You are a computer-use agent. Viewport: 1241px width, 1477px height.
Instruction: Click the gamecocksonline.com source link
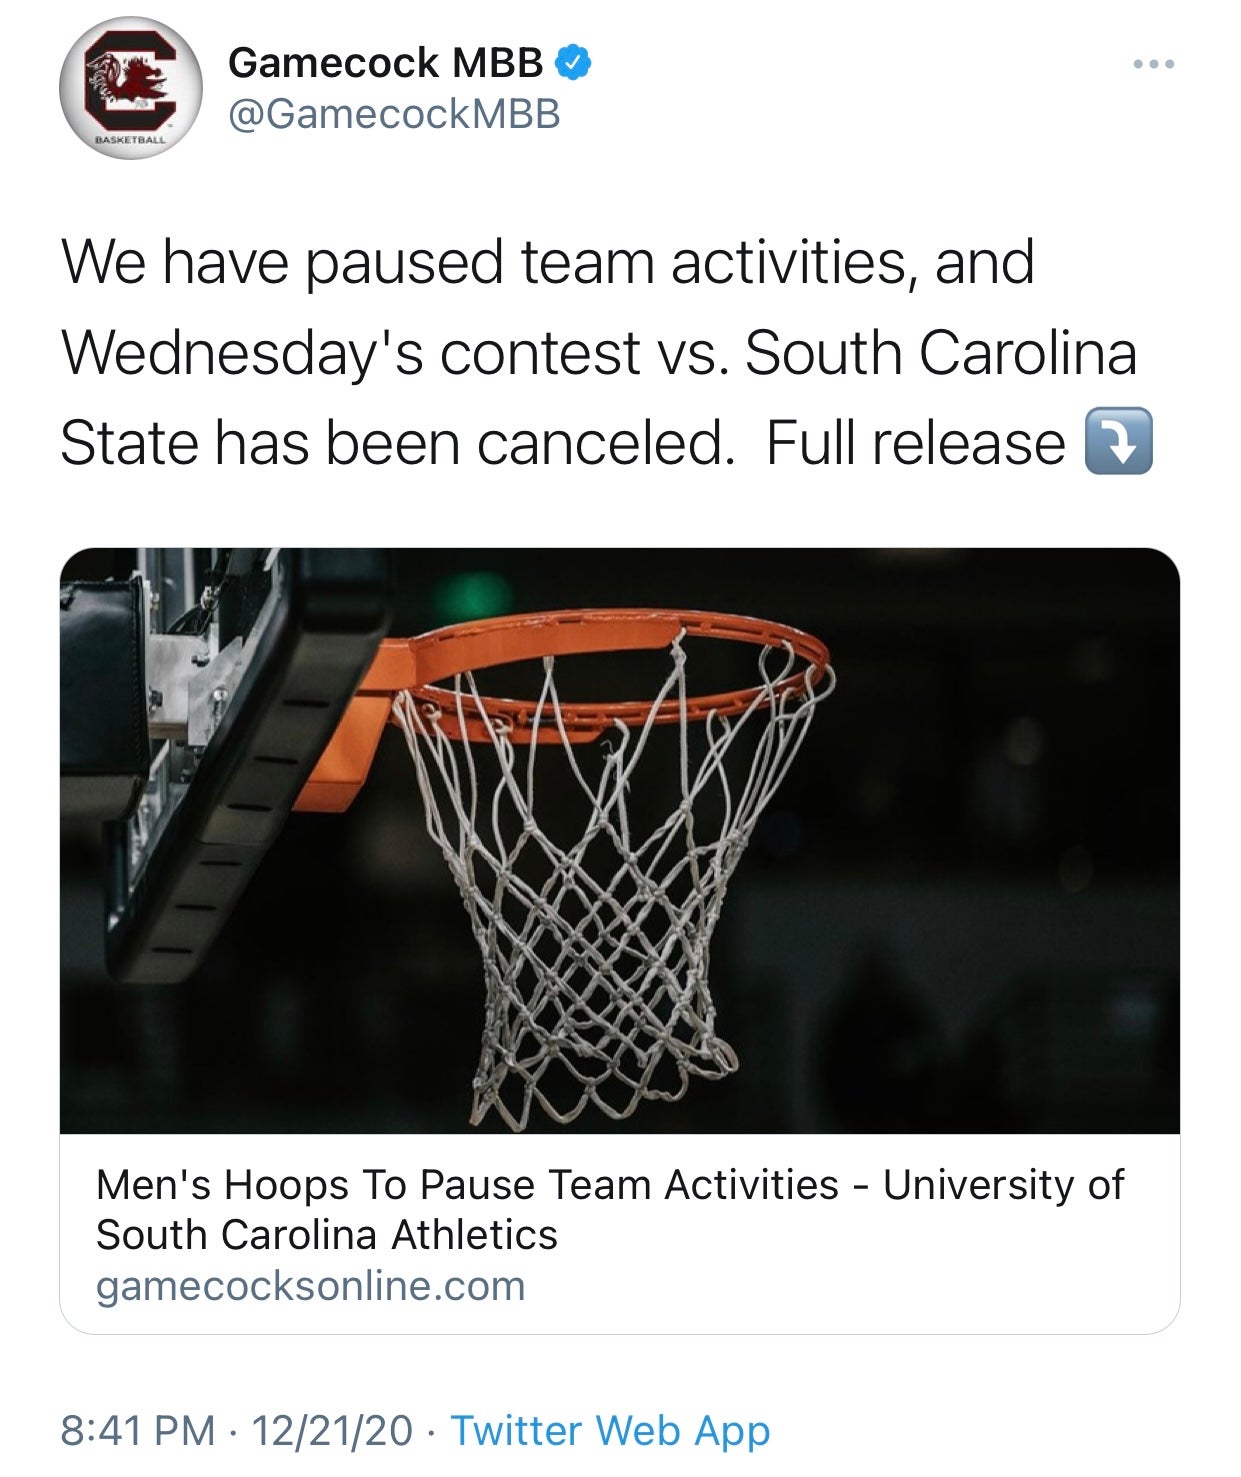(x=310, y=1288)
